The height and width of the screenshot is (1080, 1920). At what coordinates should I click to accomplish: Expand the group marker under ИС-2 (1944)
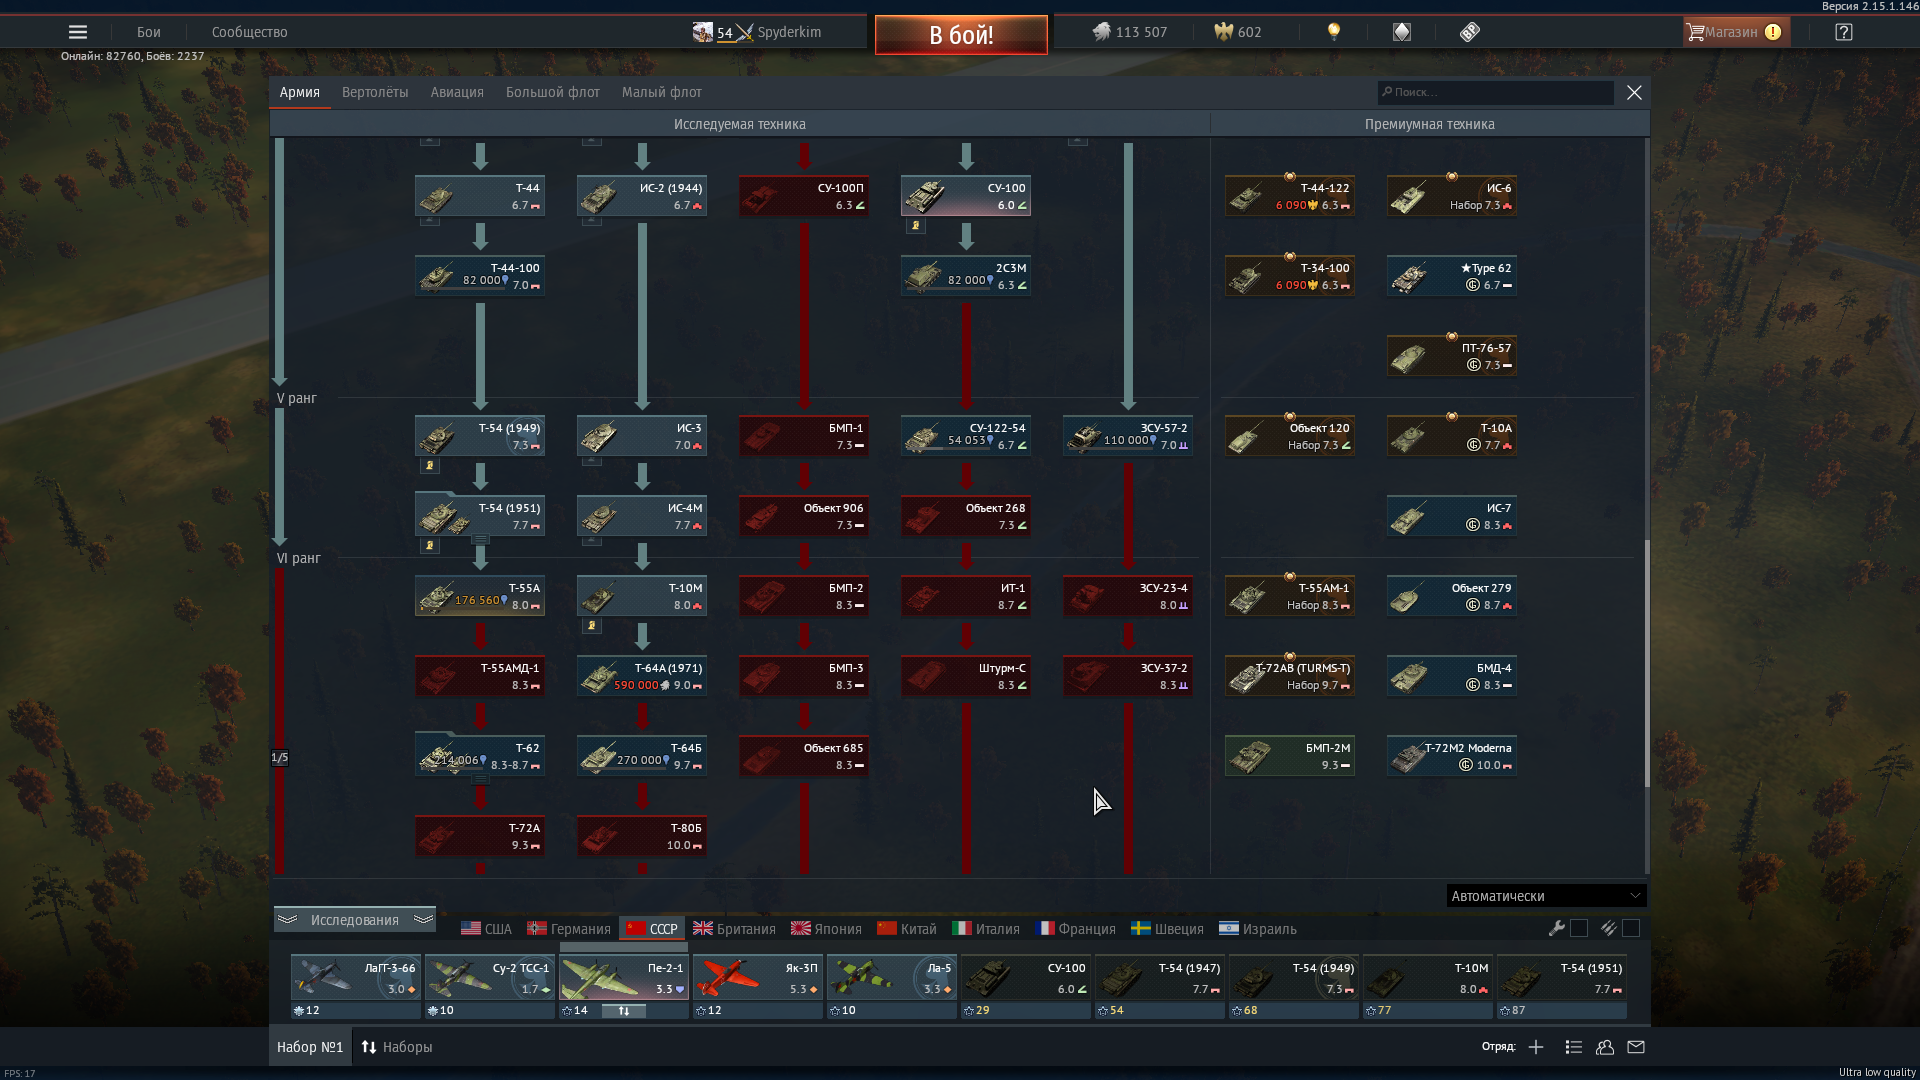click(591, 221)
